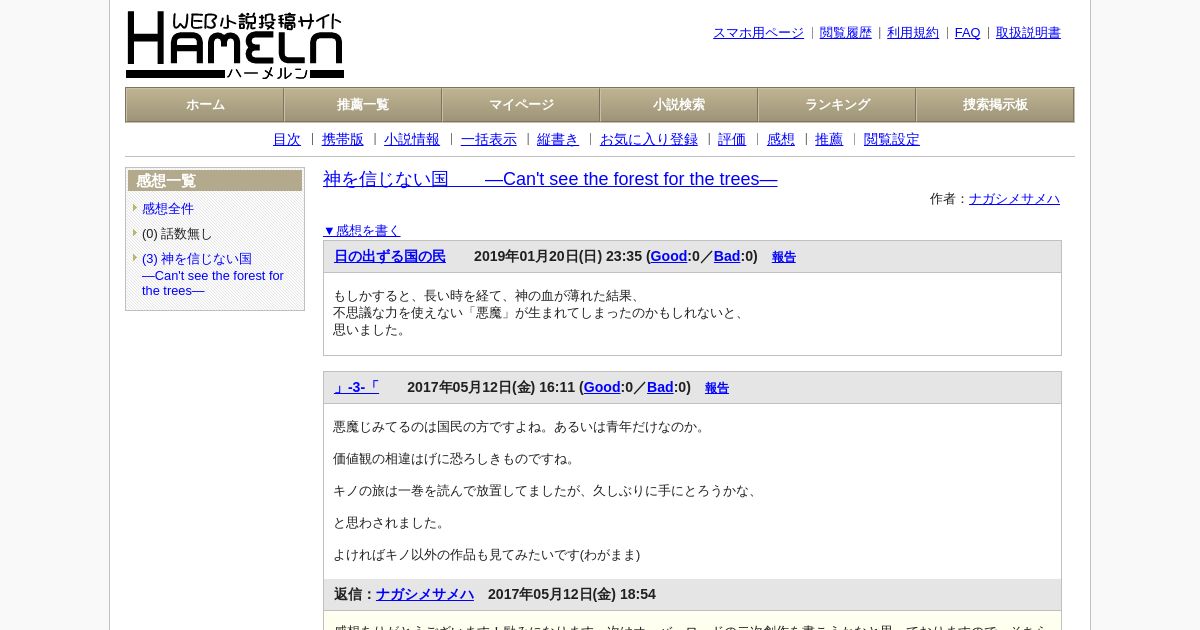Image resolution: width=1200 pixels, height=630 pixels.
Task: Click the line 価値観の相違はげに恐ろしきものですね。
Action: [456, 459]
